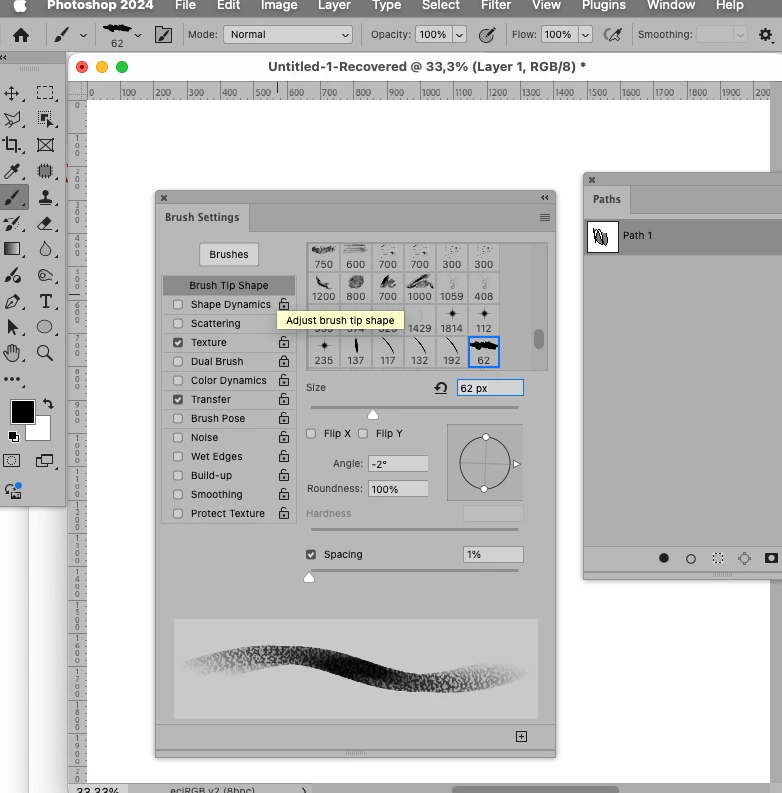Screen dimensions: 782x793
Task: Select the Clone Stamp tool
Action: pyautogui.click(x=45, y=197)
